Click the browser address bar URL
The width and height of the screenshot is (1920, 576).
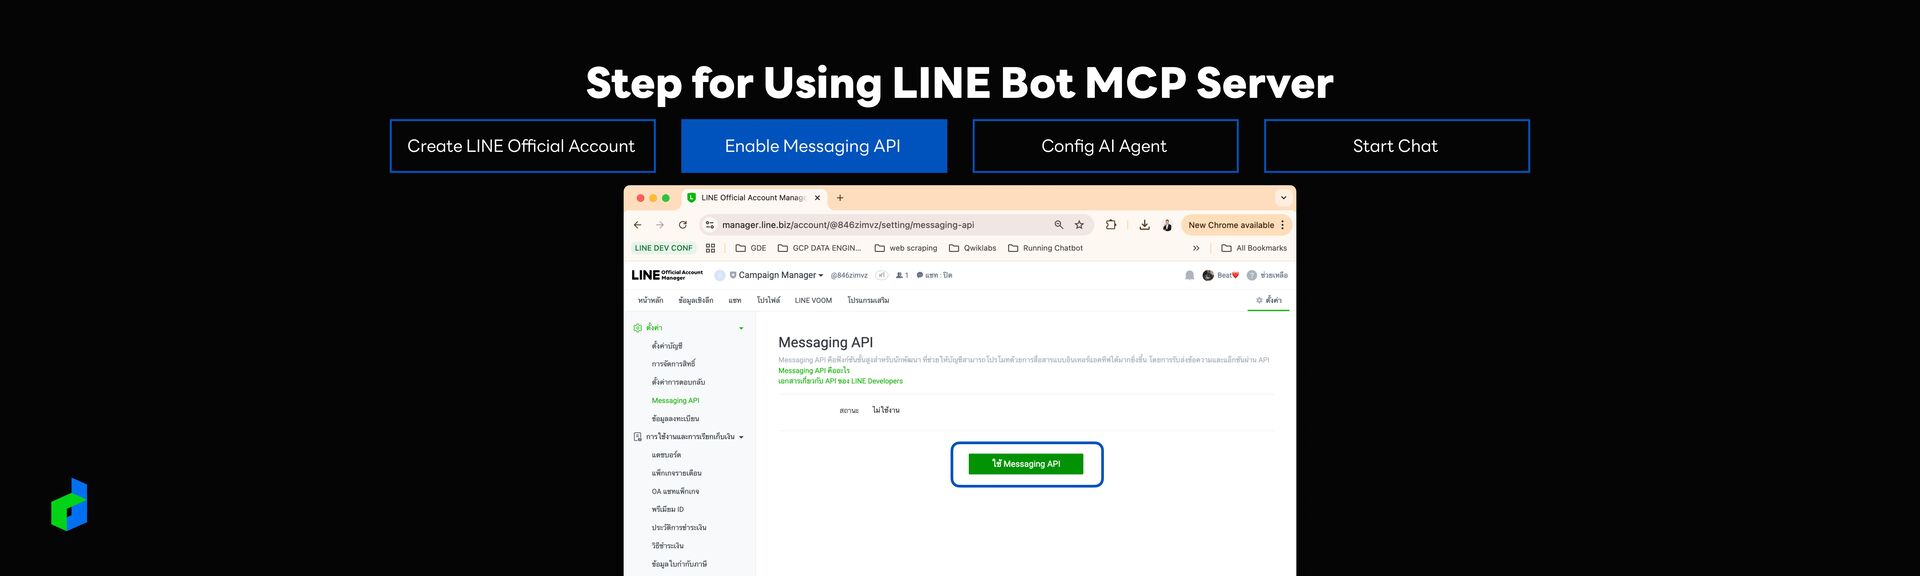[x=848, y=225]
